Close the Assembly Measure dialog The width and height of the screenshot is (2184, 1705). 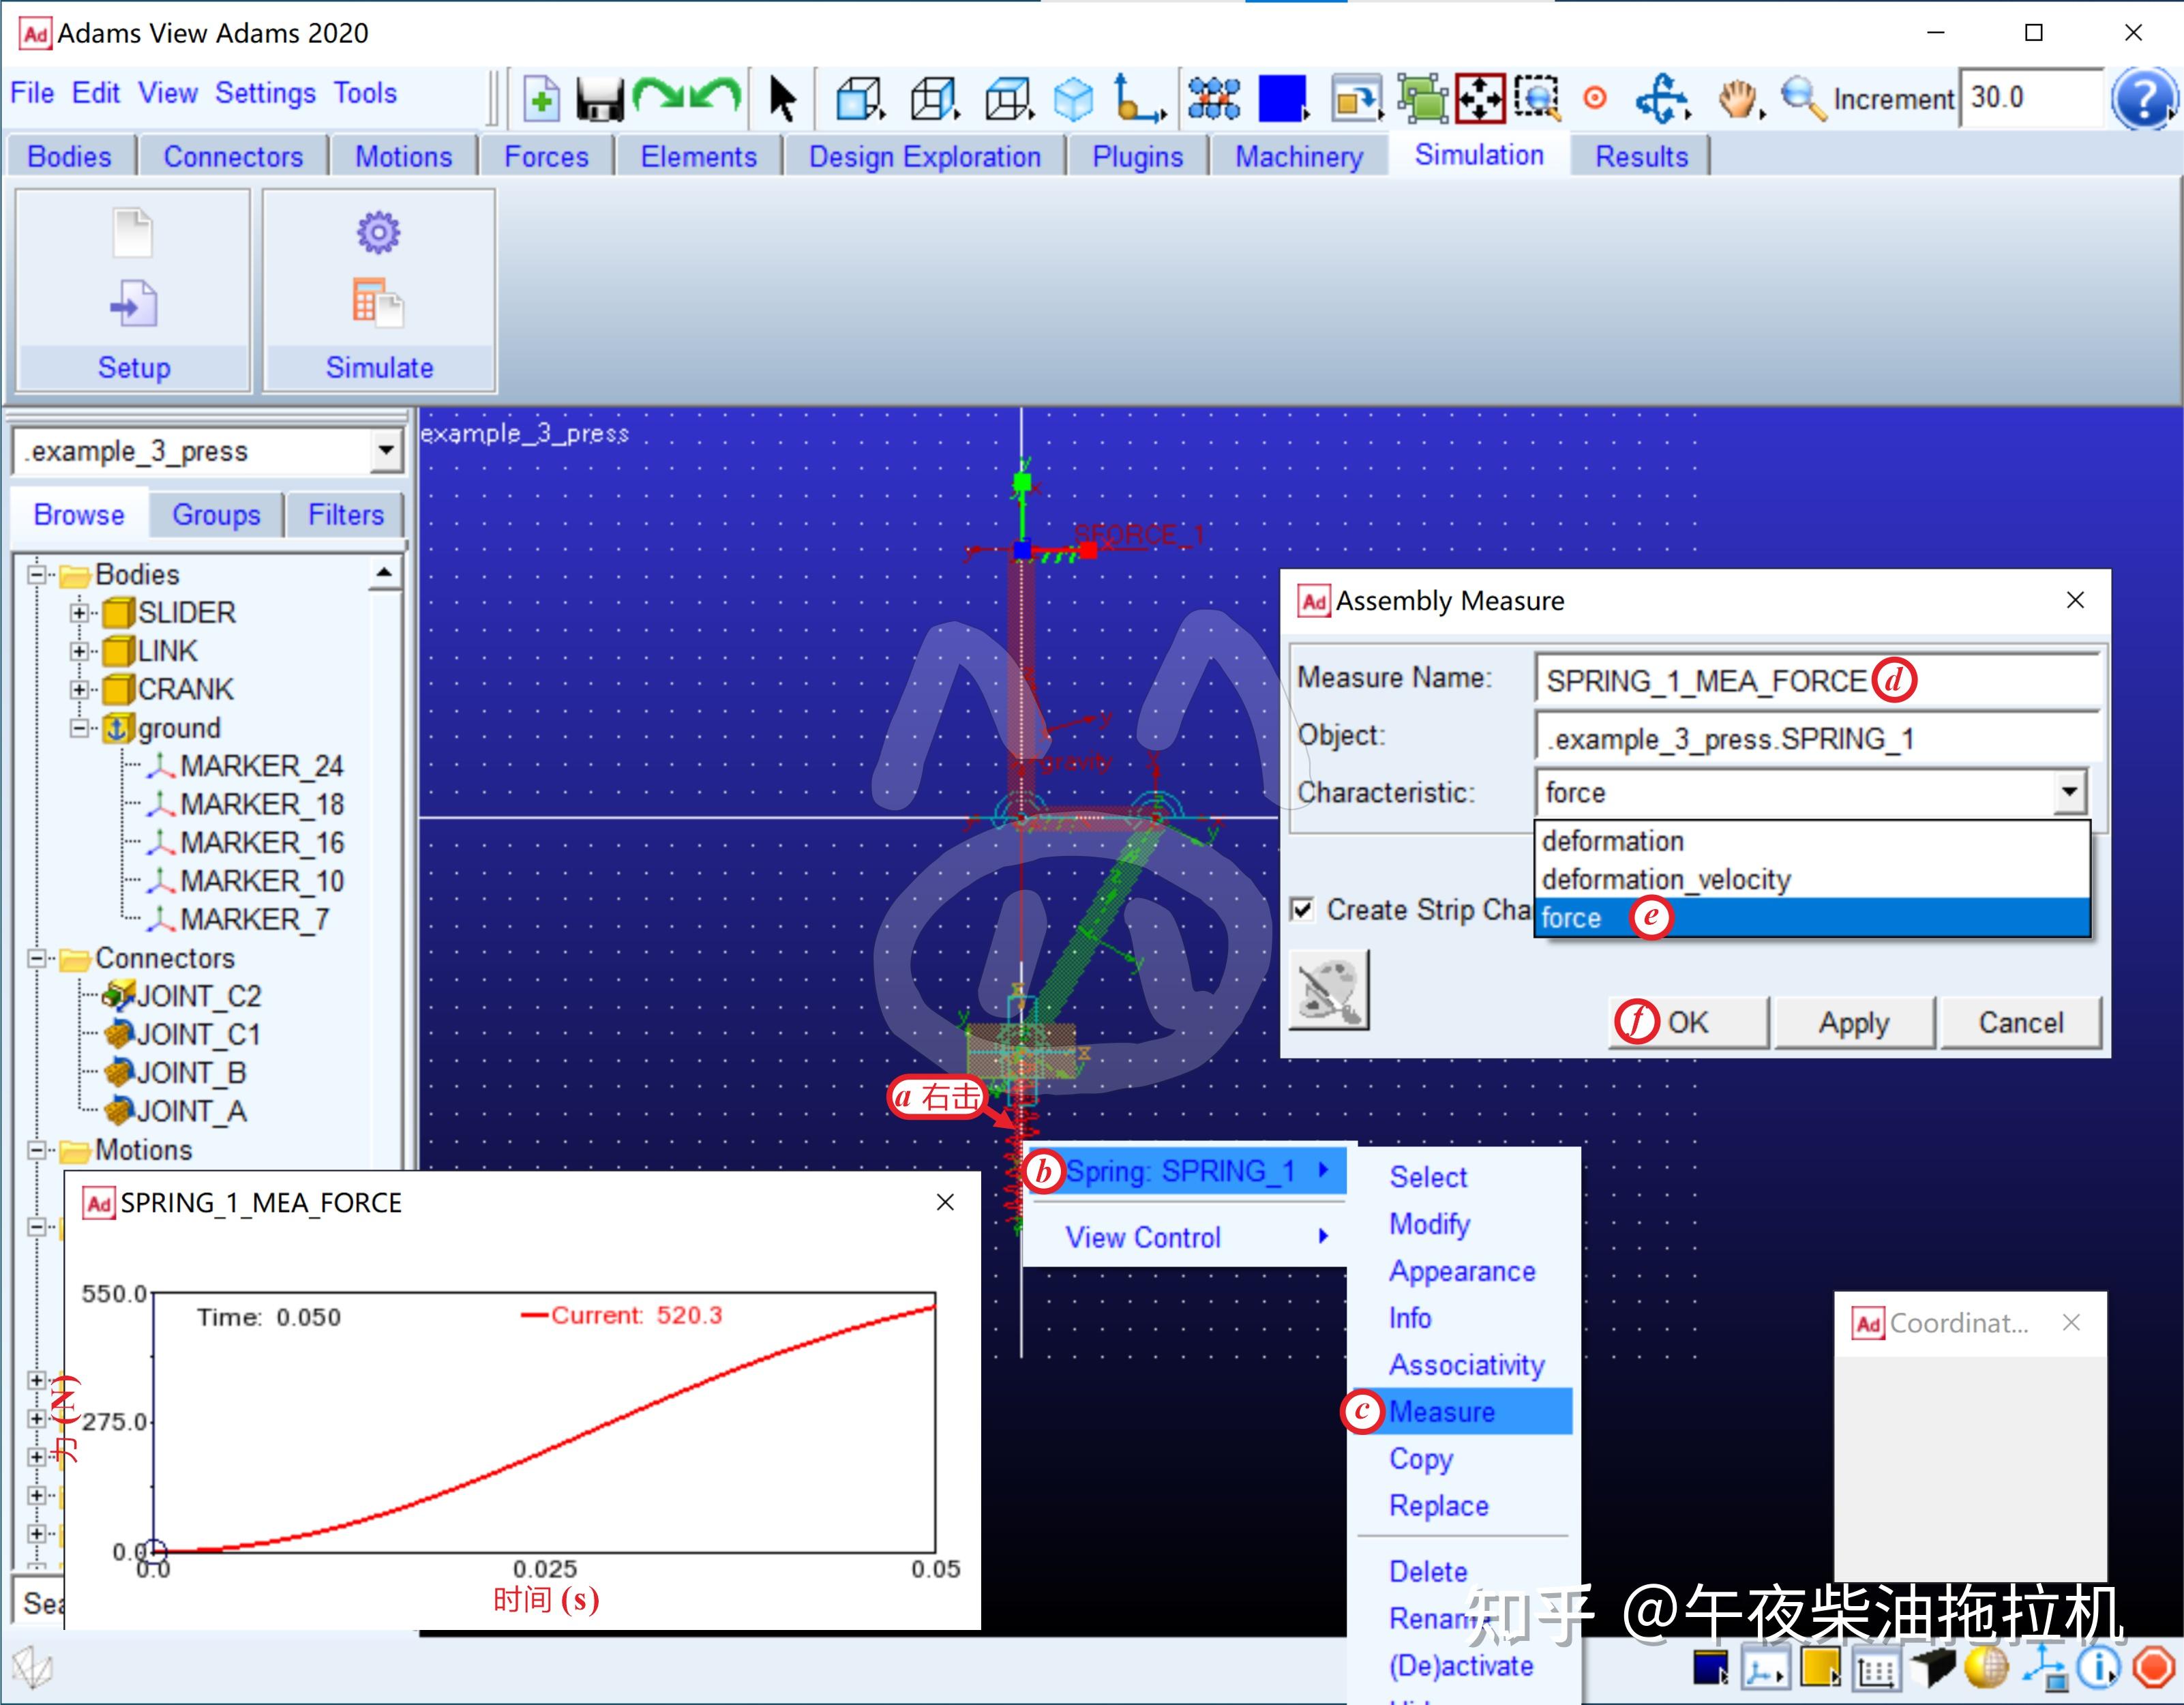point(2076,600)
